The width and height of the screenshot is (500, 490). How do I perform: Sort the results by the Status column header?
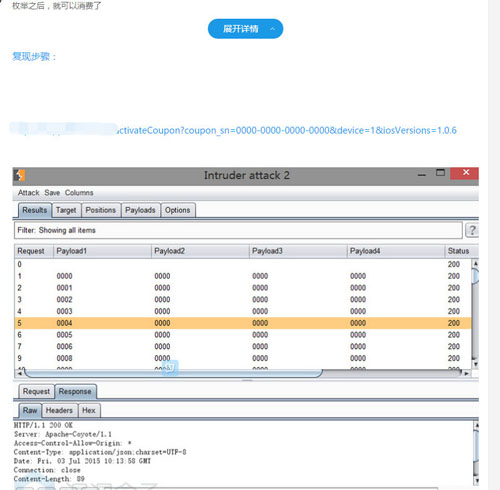[459, 251]
